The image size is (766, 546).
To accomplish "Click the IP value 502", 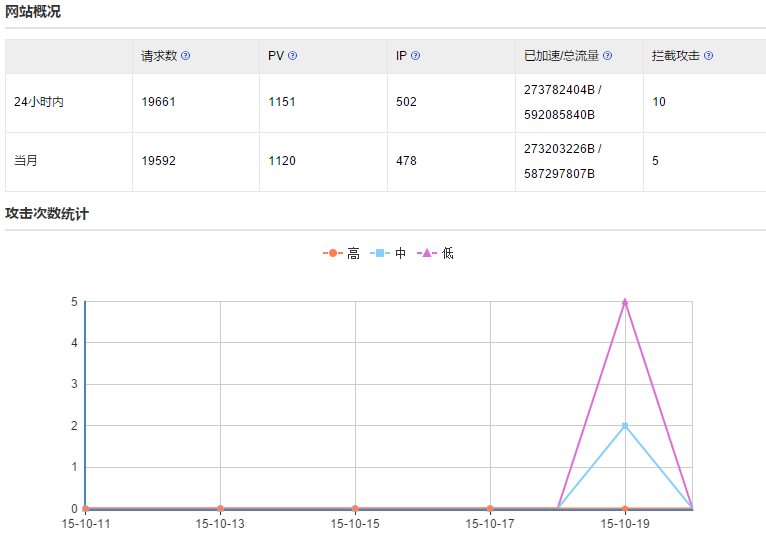I will 406,102.
